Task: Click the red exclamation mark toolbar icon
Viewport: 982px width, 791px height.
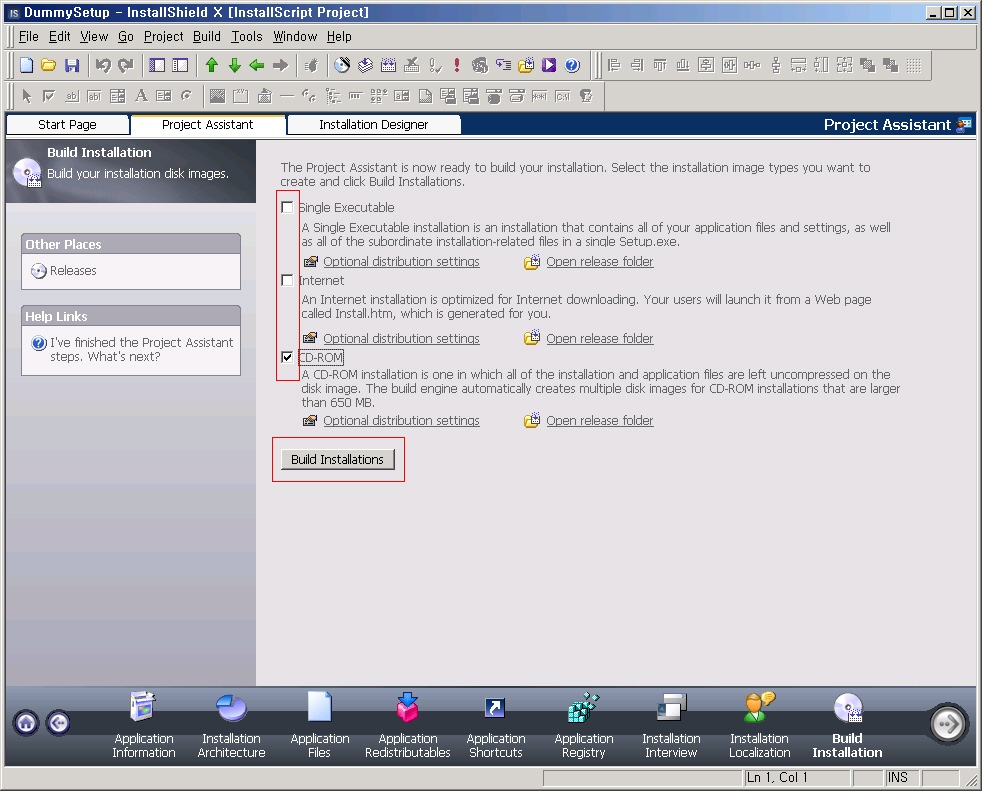Action: point(457,65)
